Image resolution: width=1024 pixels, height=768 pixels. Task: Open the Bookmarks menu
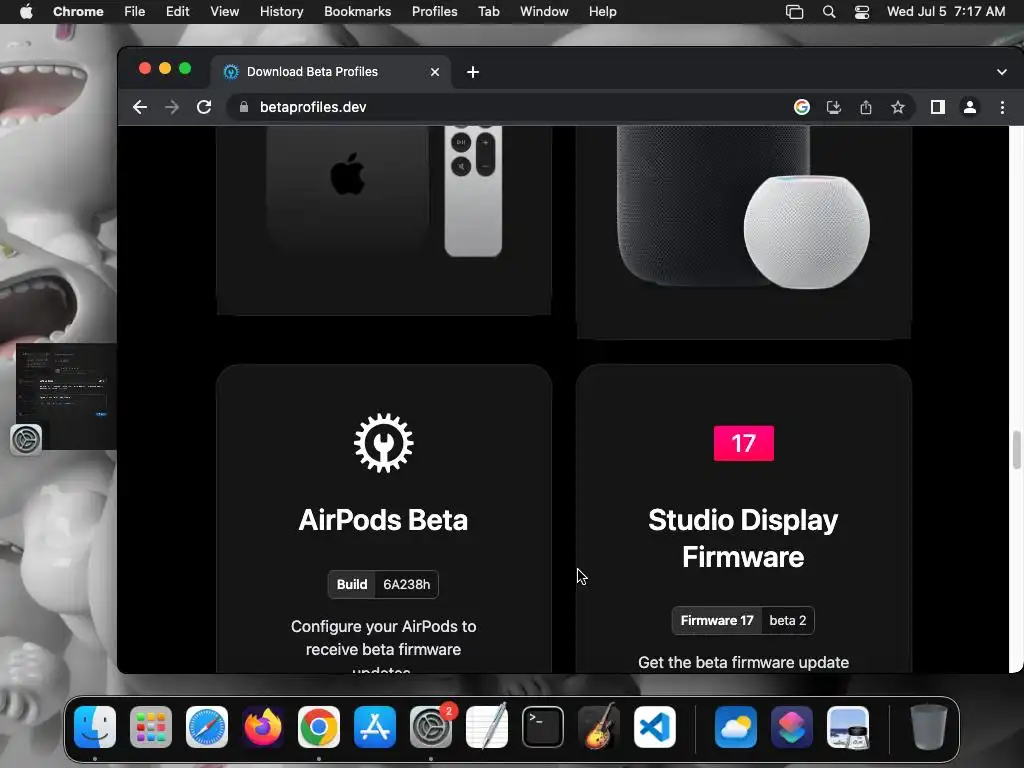[357, 12]
